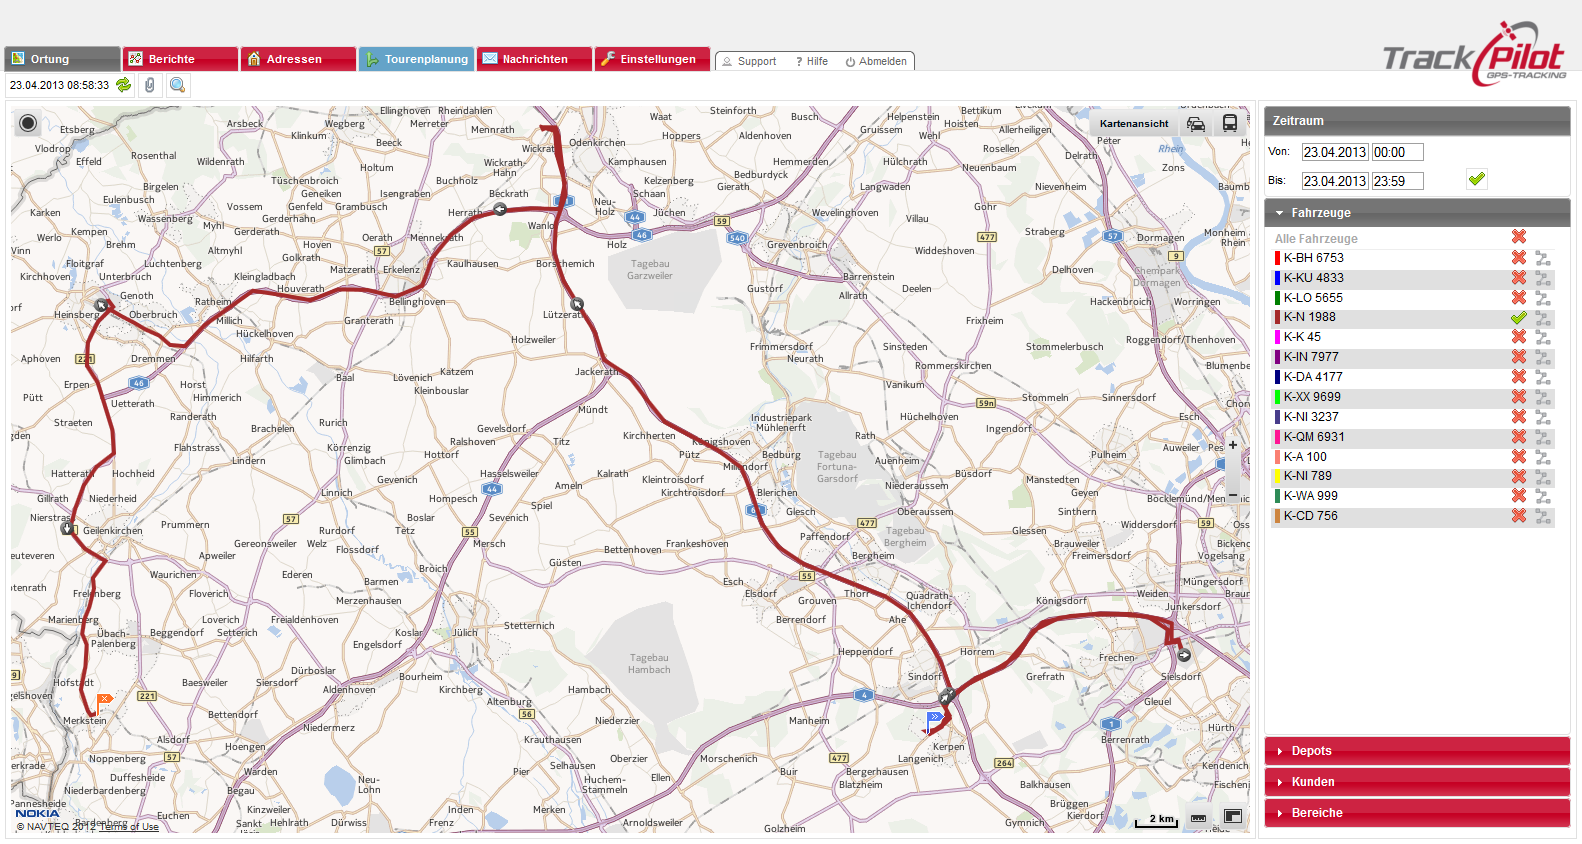Open the Tourenplanung tab
This screenshot has height=844, width=1582.
[x=416, y=59]
